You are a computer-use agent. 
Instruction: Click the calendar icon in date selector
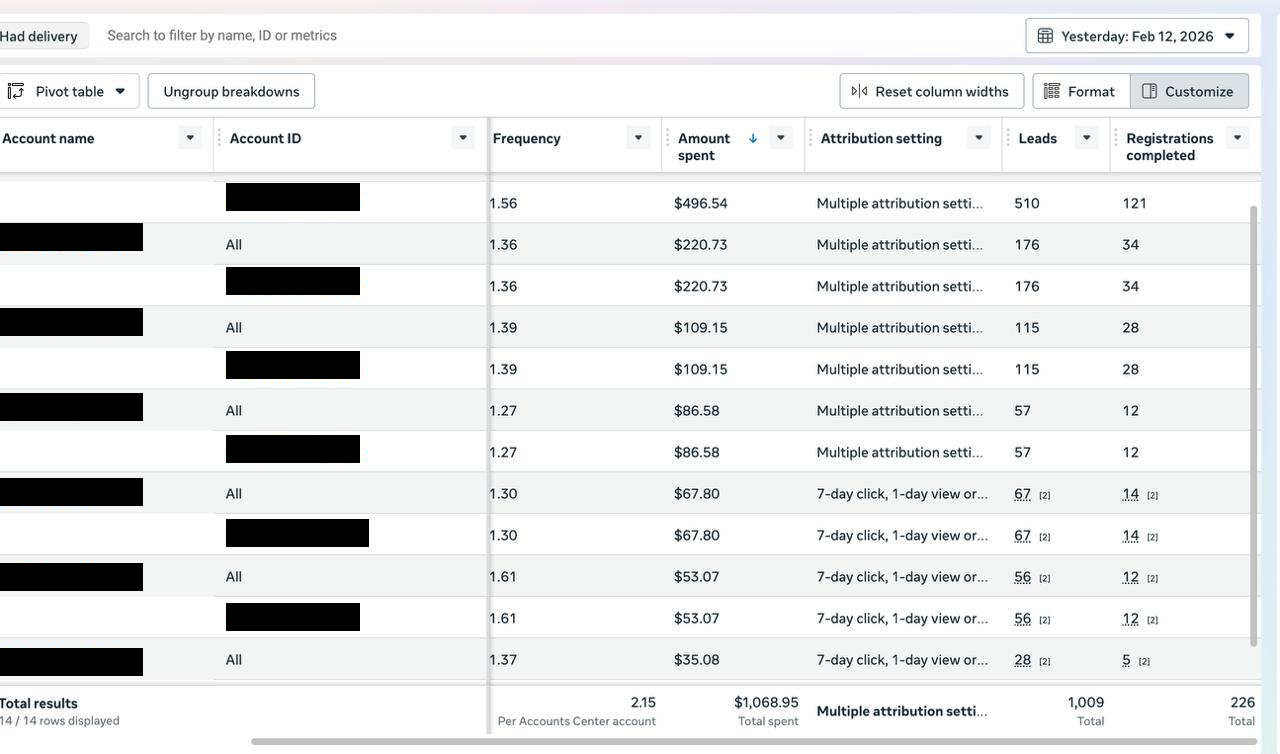1045,36
